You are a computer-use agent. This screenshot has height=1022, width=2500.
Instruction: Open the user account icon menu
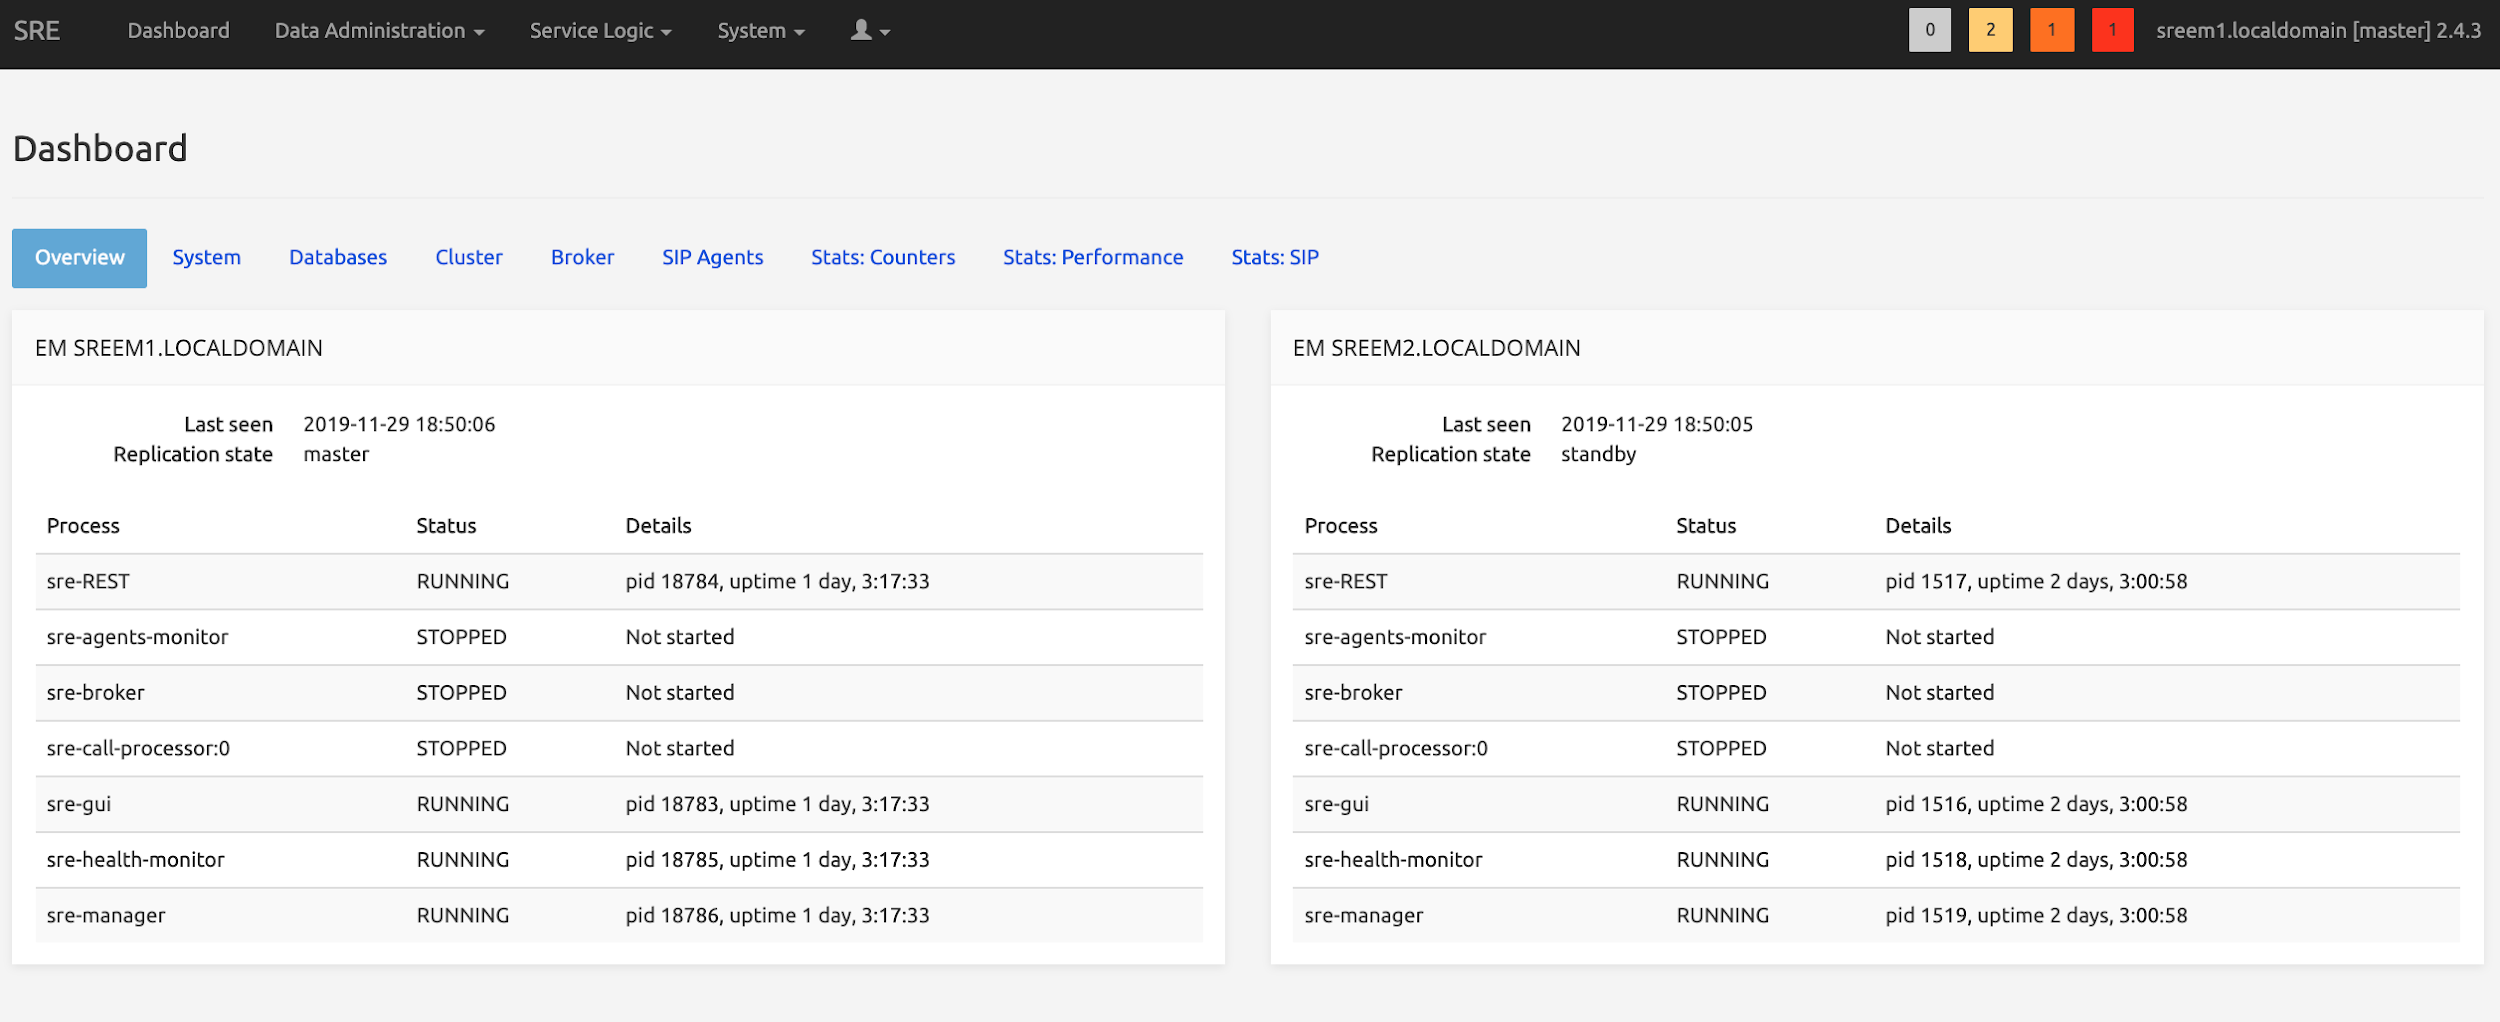(x=870, y=31)
